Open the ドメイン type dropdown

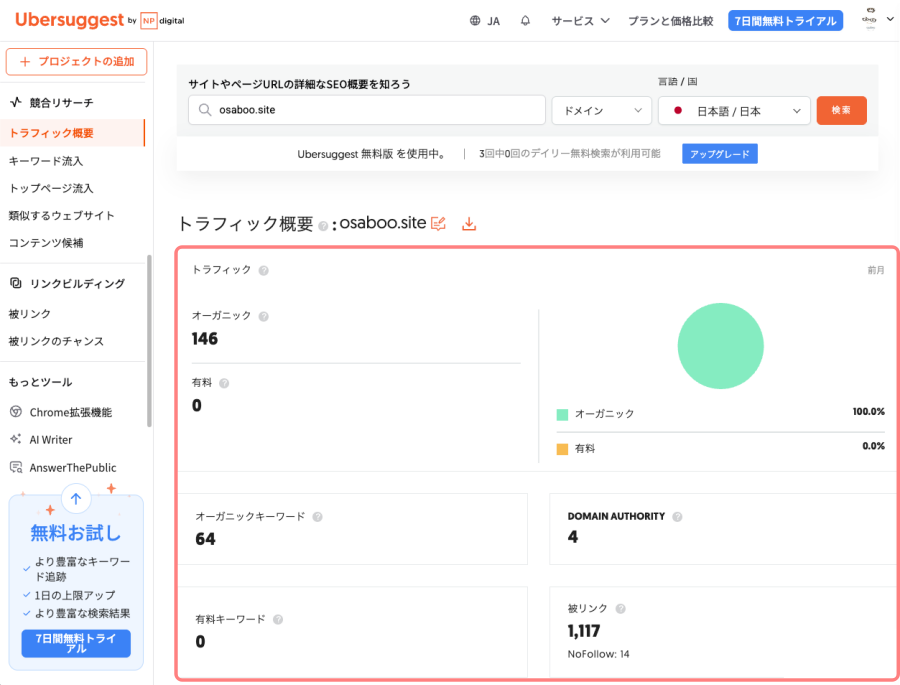coord(602,111)
